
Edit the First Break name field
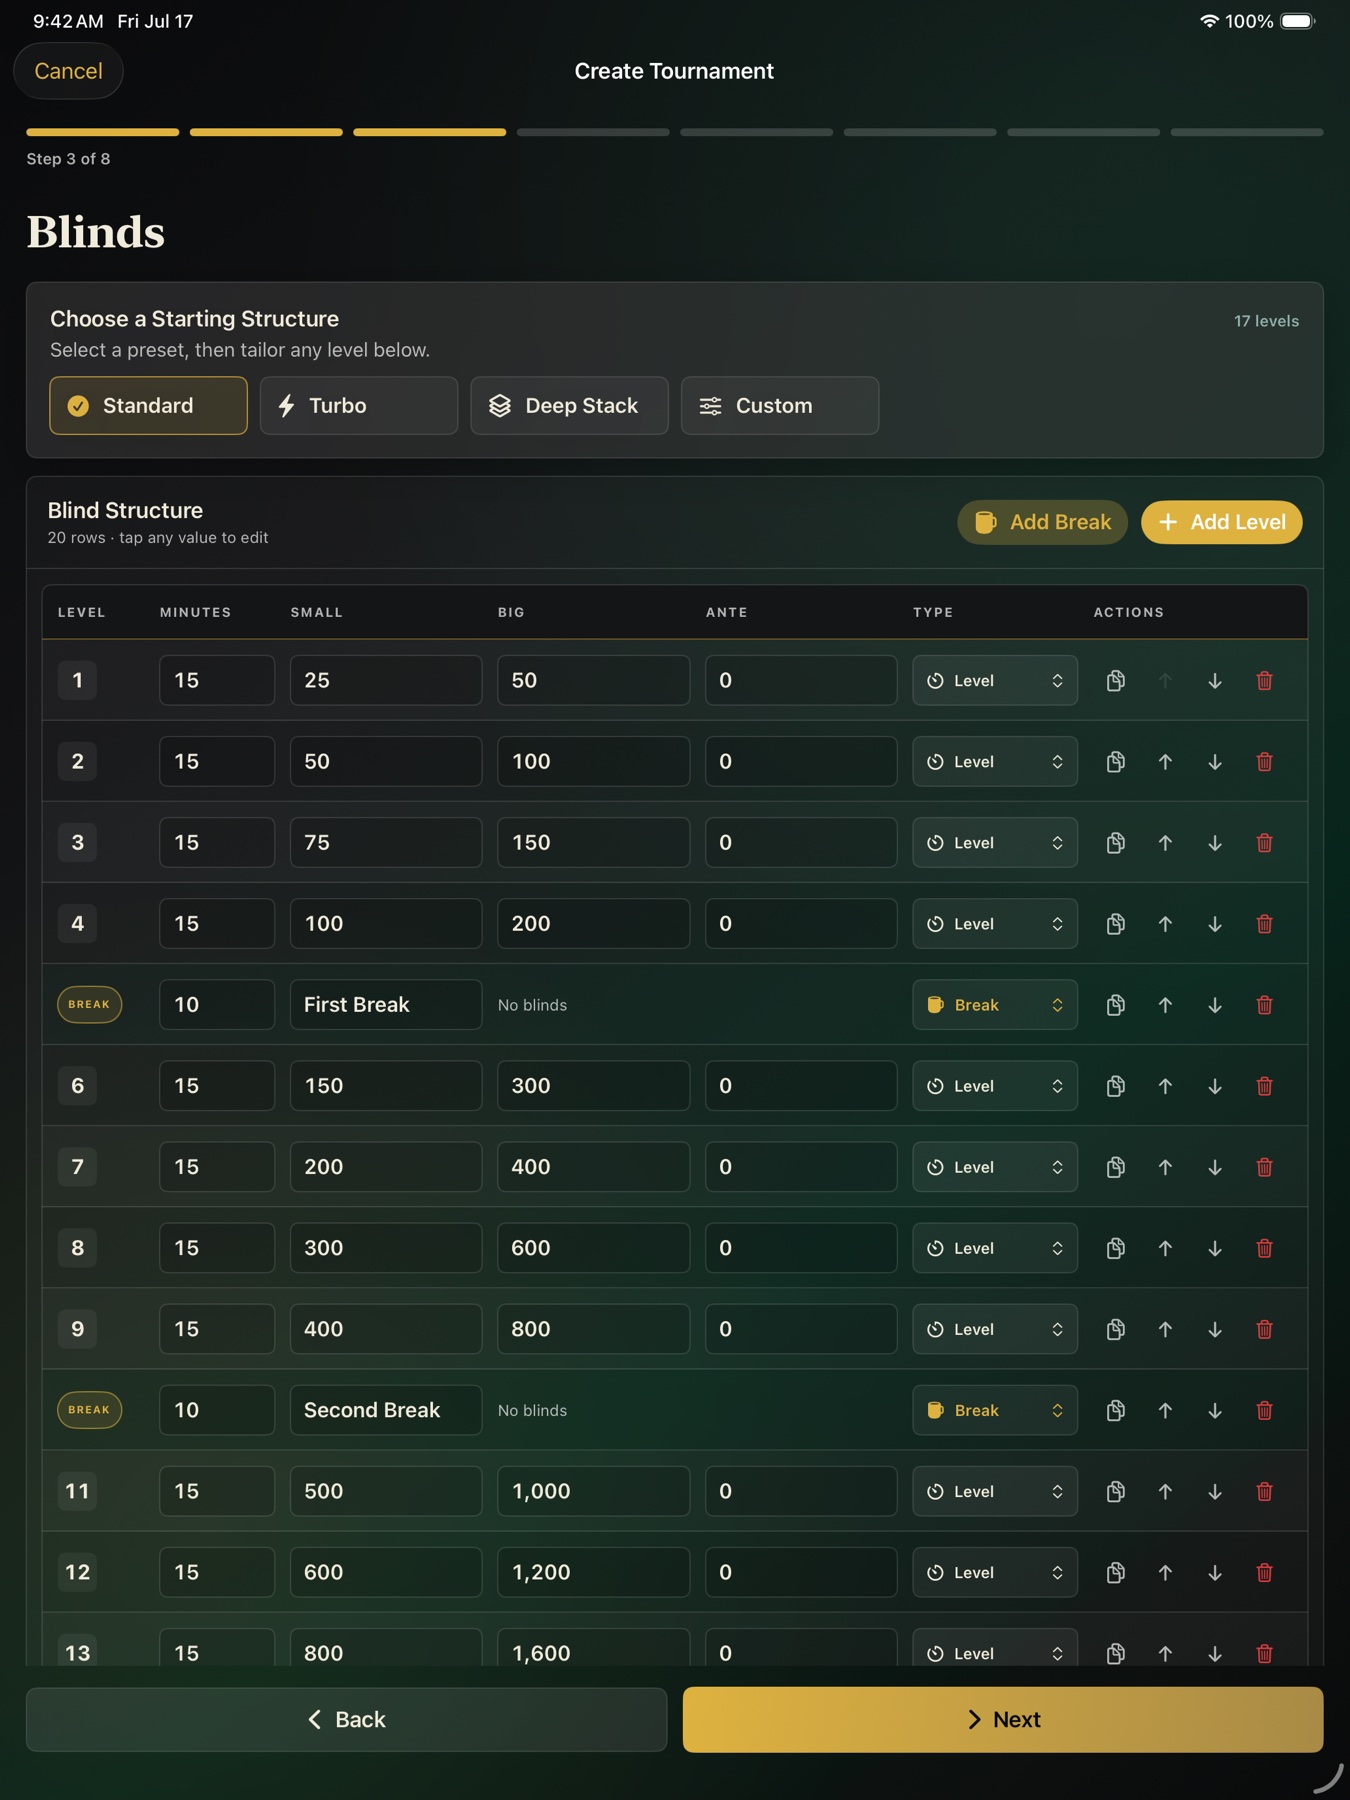(x=386, y=1005)
